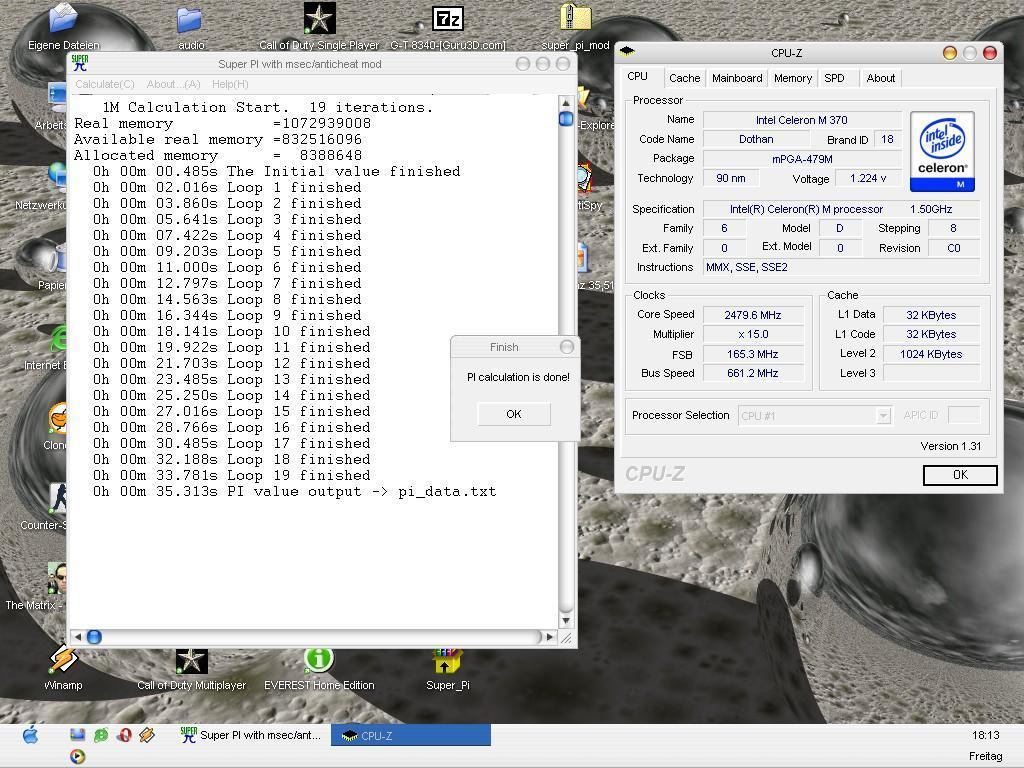1024x768 pixels.
Task: Click the Super PI vertical scrollbar up arrow
Action: pos(566,103)
